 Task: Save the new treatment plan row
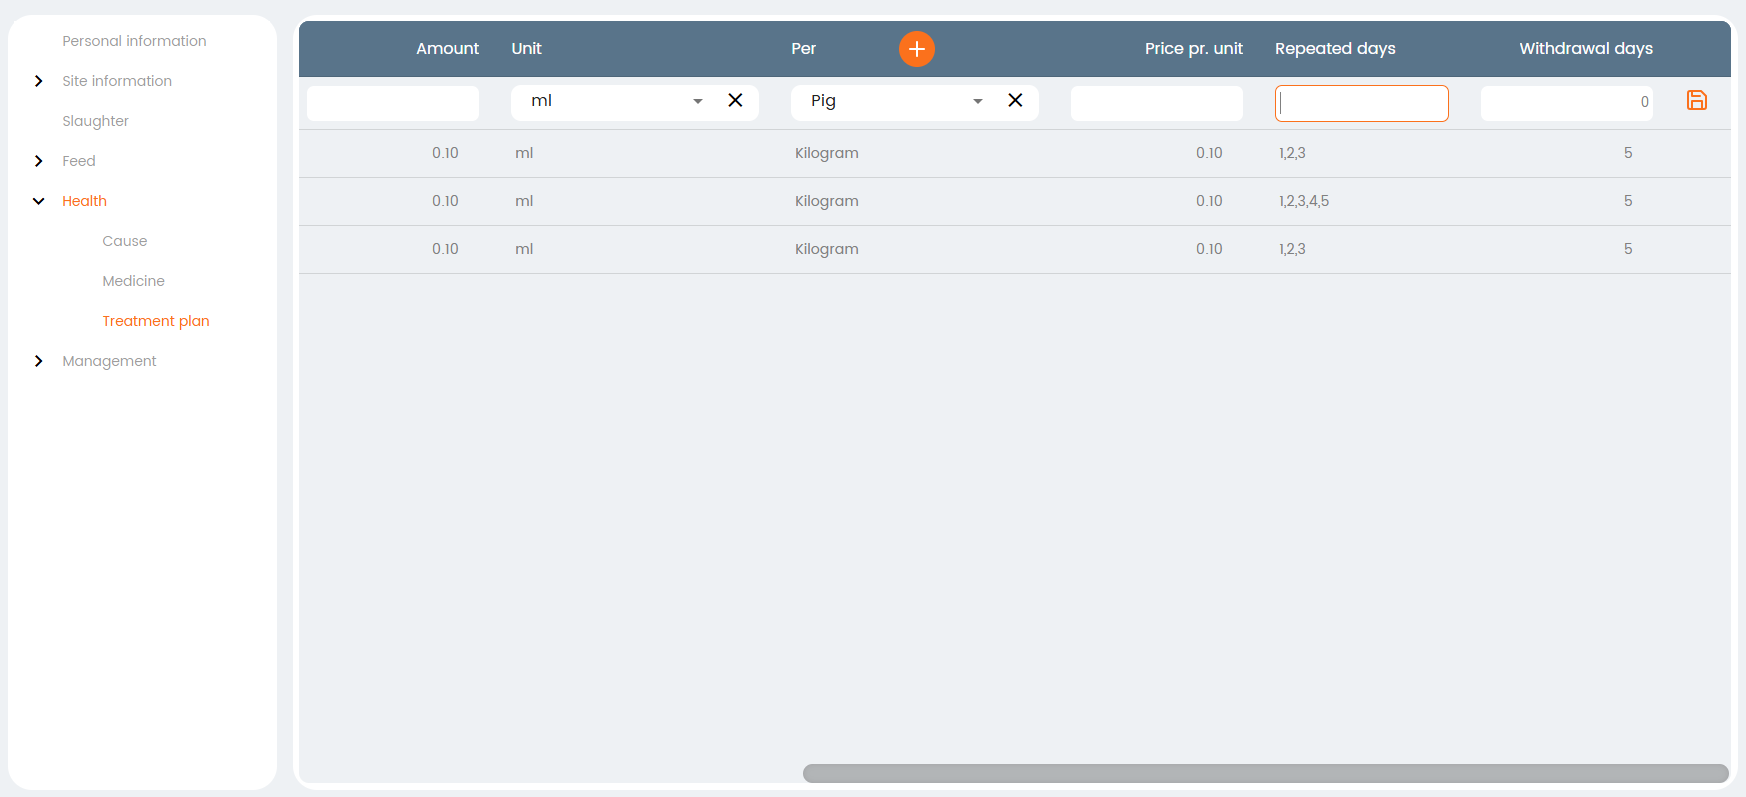click(x=1696, y=100)
